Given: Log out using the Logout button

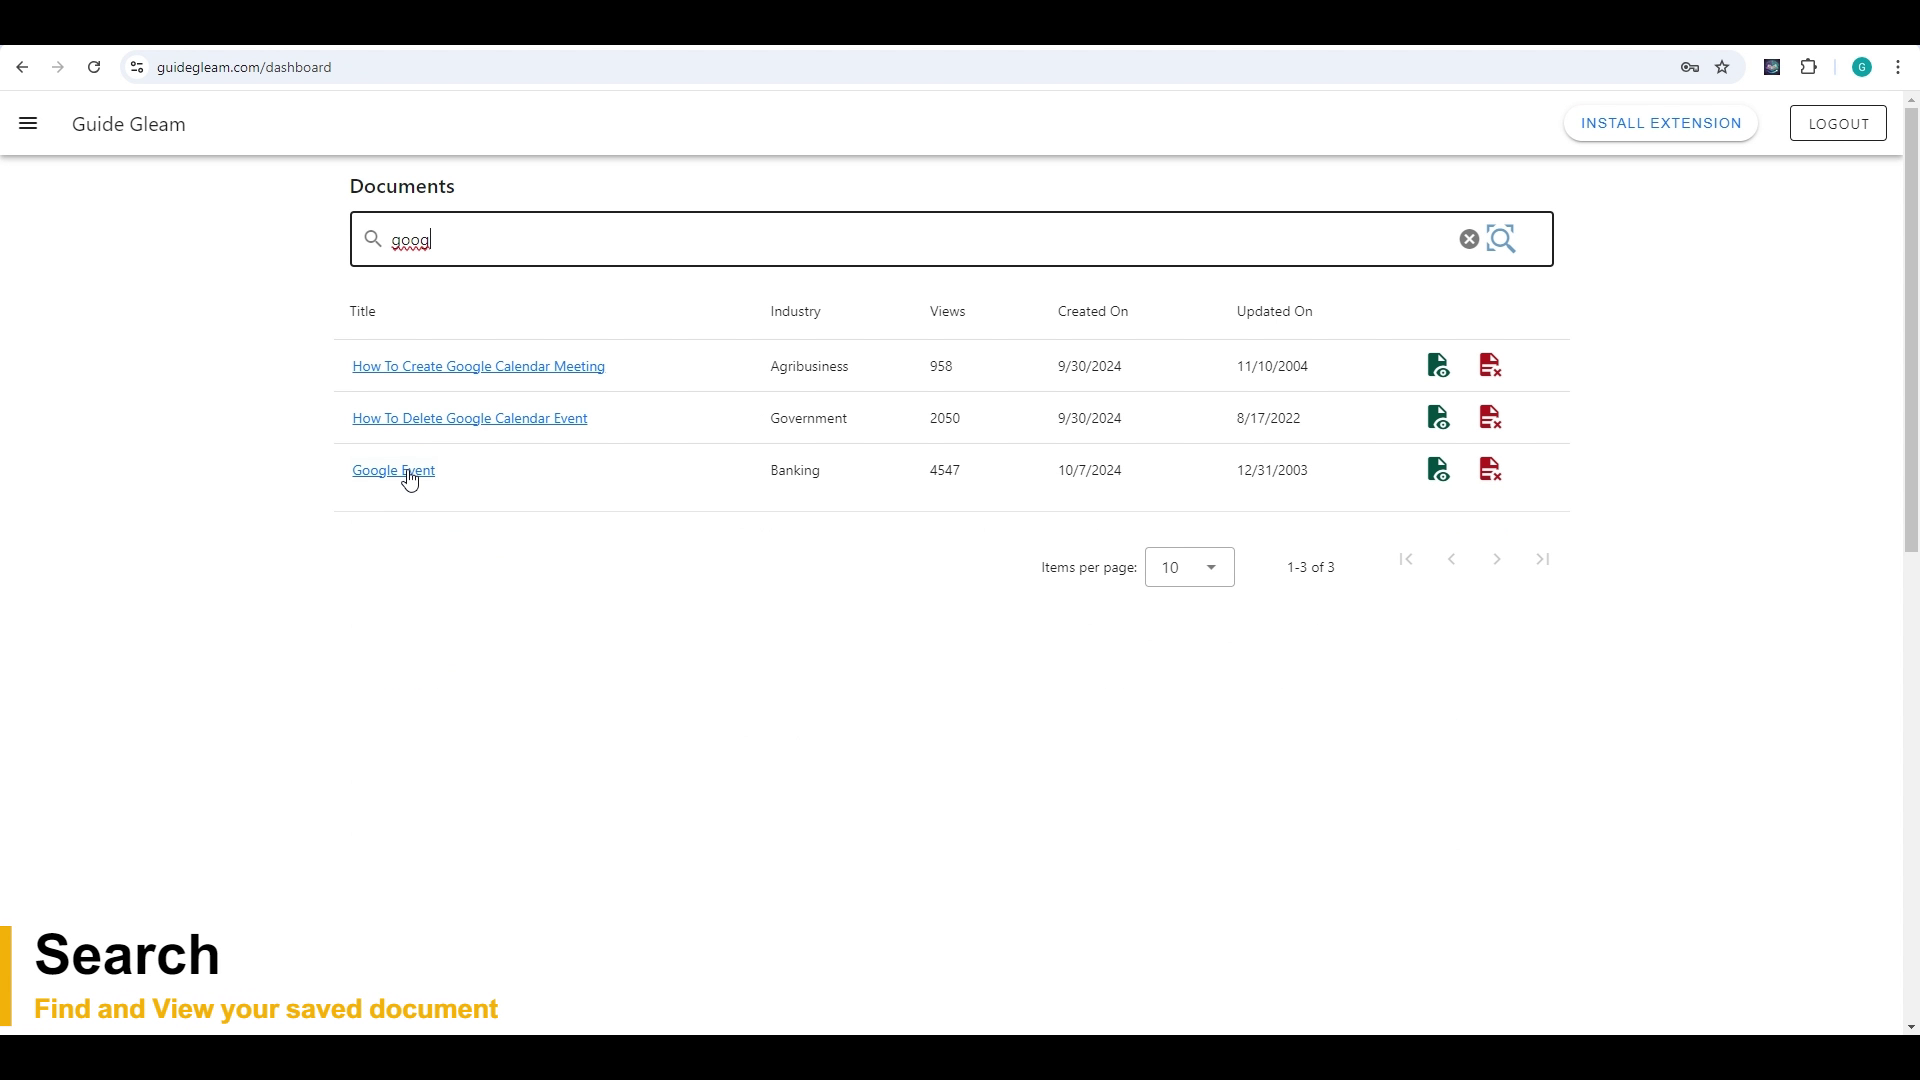Looking at the screenshot, I should 1838,124.
